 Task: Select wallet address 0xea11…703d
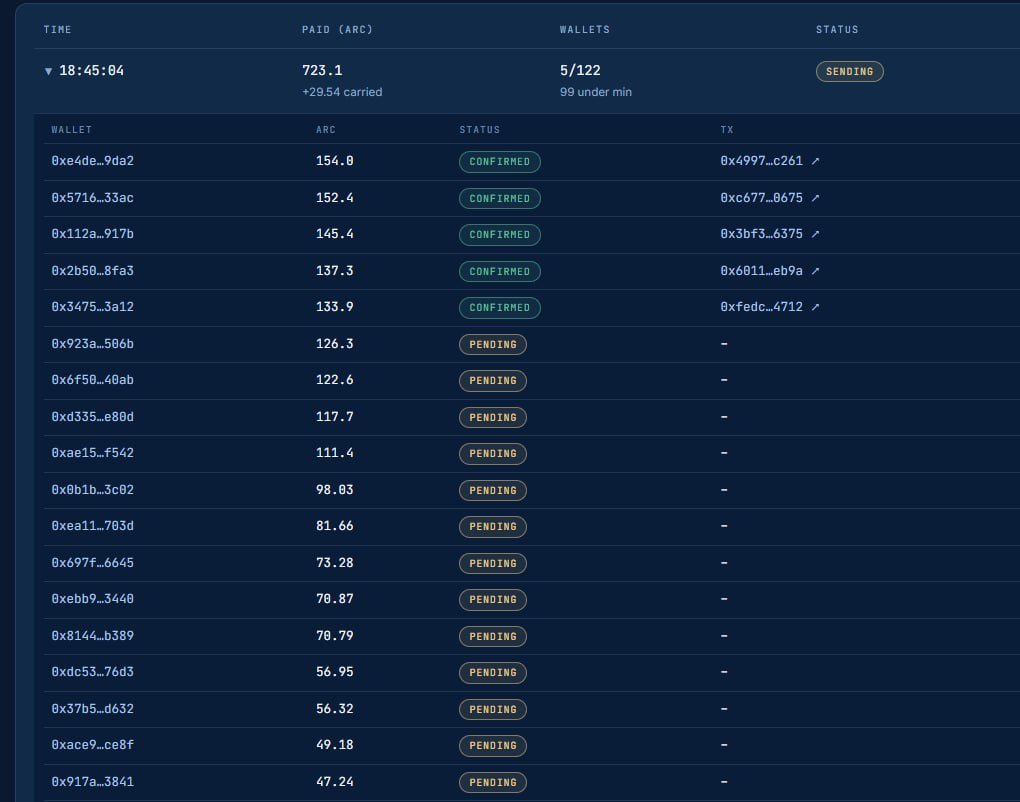[92, 526]
